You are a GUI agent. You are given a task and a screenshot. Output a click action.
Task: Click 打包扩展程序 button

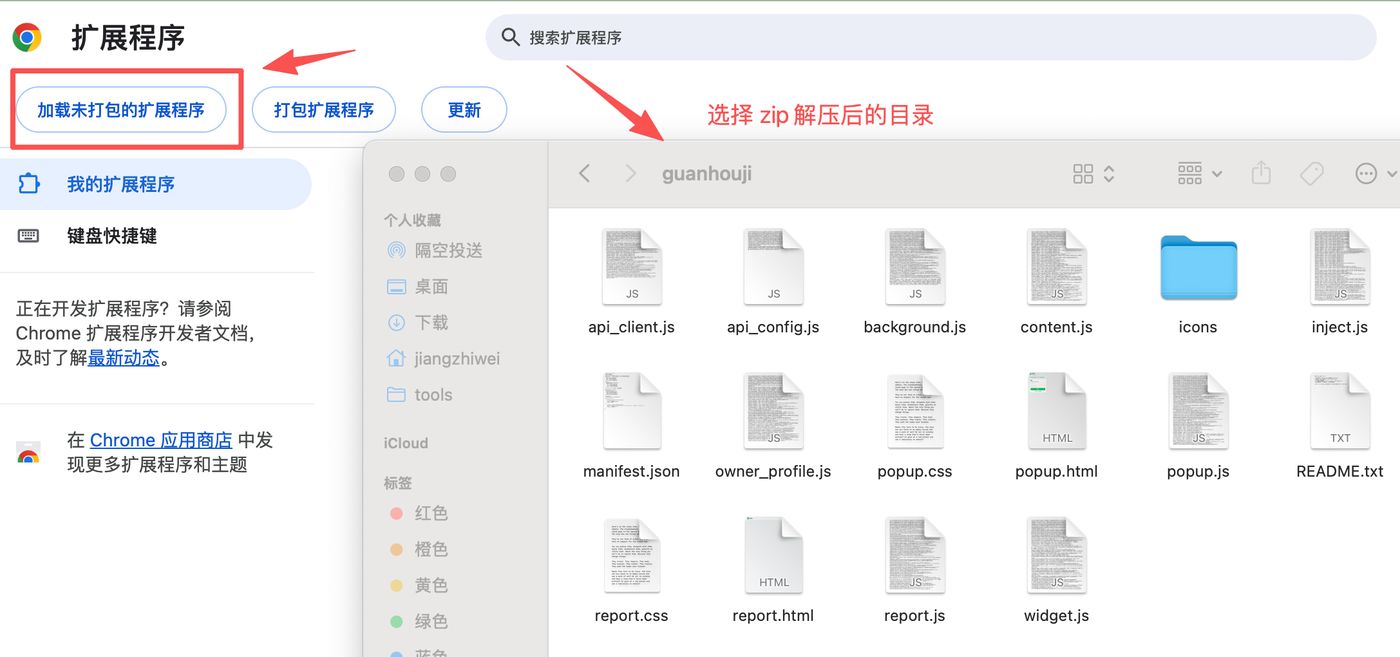pos(324,110)
